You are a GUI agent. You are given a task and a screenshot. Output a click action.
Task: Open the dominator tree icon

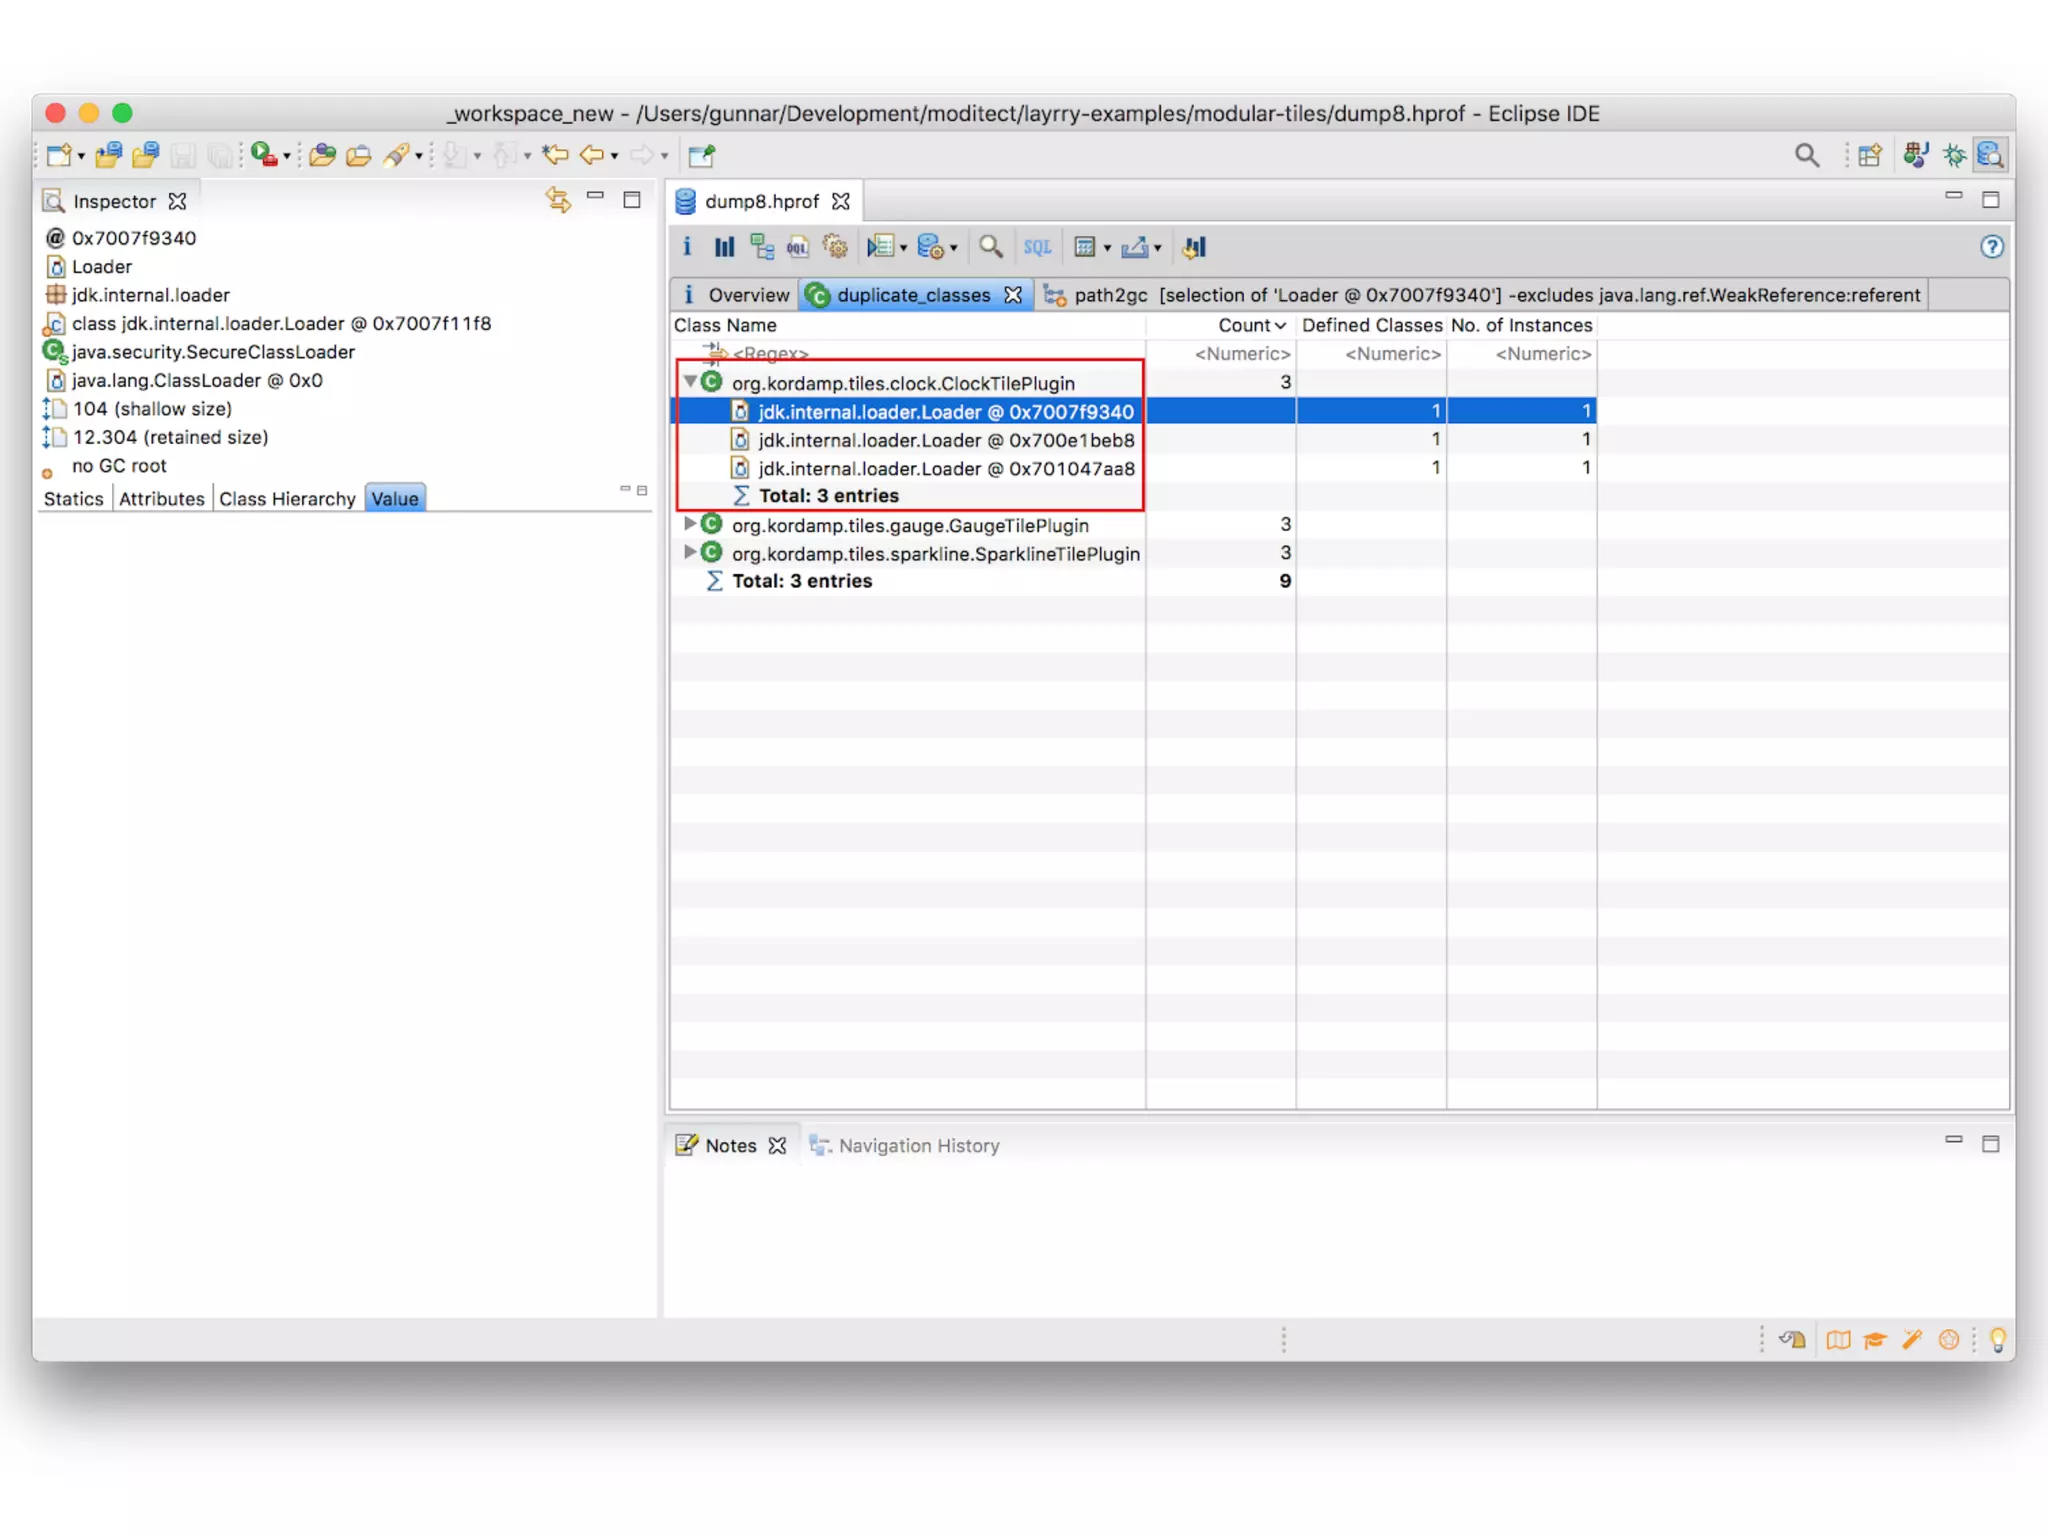click(x=762, y=247)
